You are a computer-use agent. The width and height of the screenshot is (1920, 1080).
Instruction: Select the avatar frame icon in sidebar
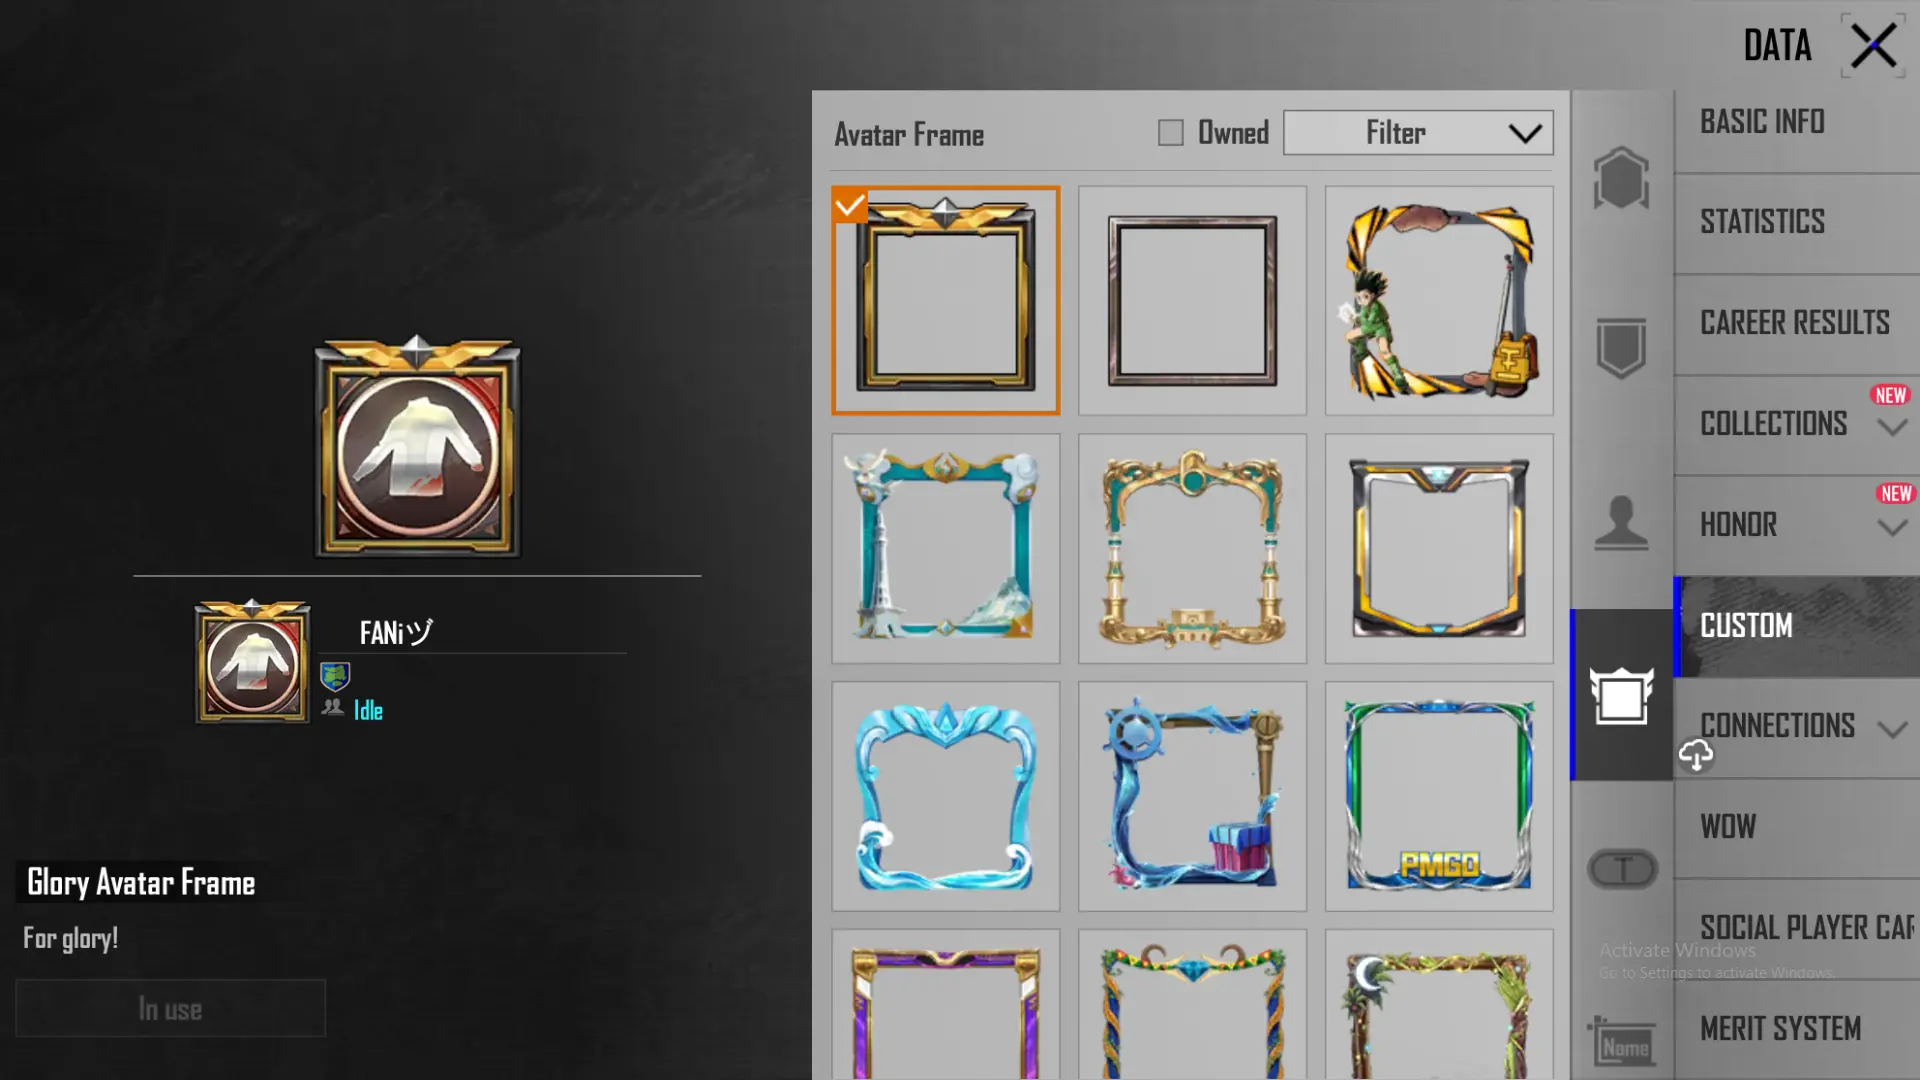(1621, 695)
